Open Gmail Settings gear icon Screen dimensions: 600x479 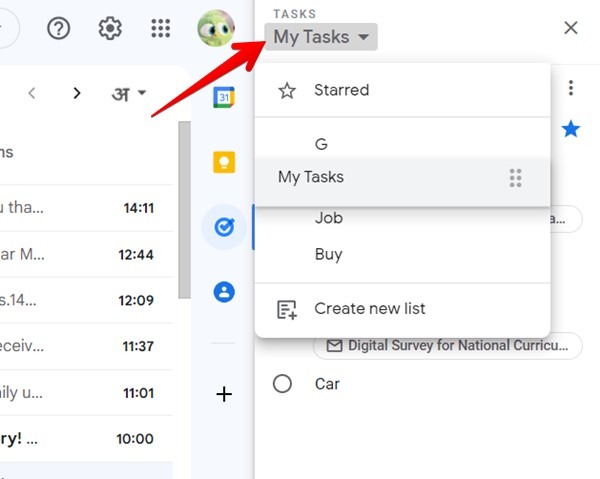tap(110, 28)
